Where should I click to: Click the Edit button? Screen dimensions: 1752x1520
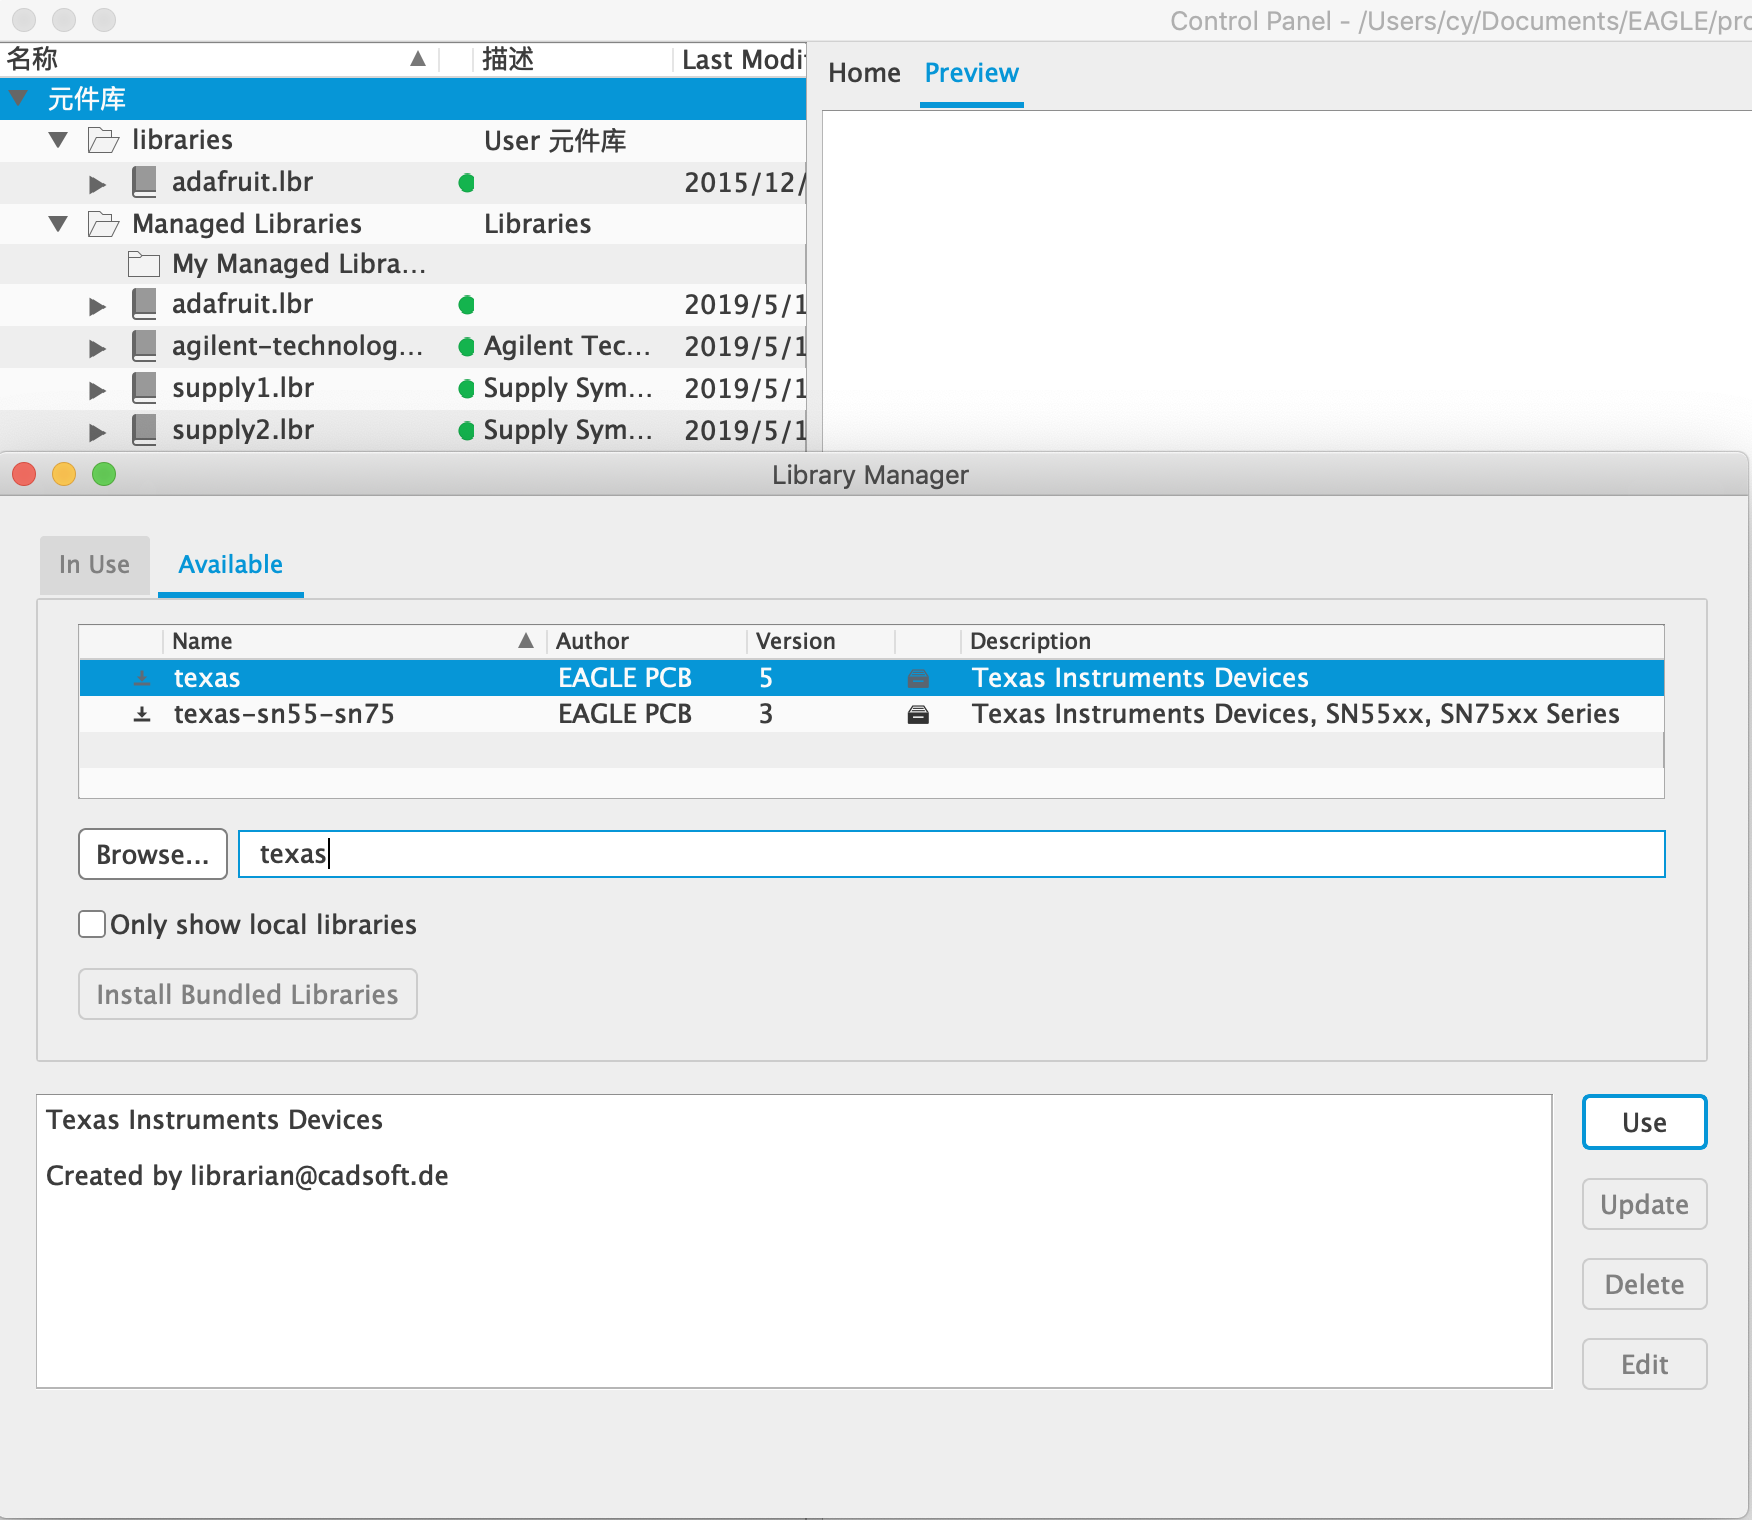(1644, 1364)
